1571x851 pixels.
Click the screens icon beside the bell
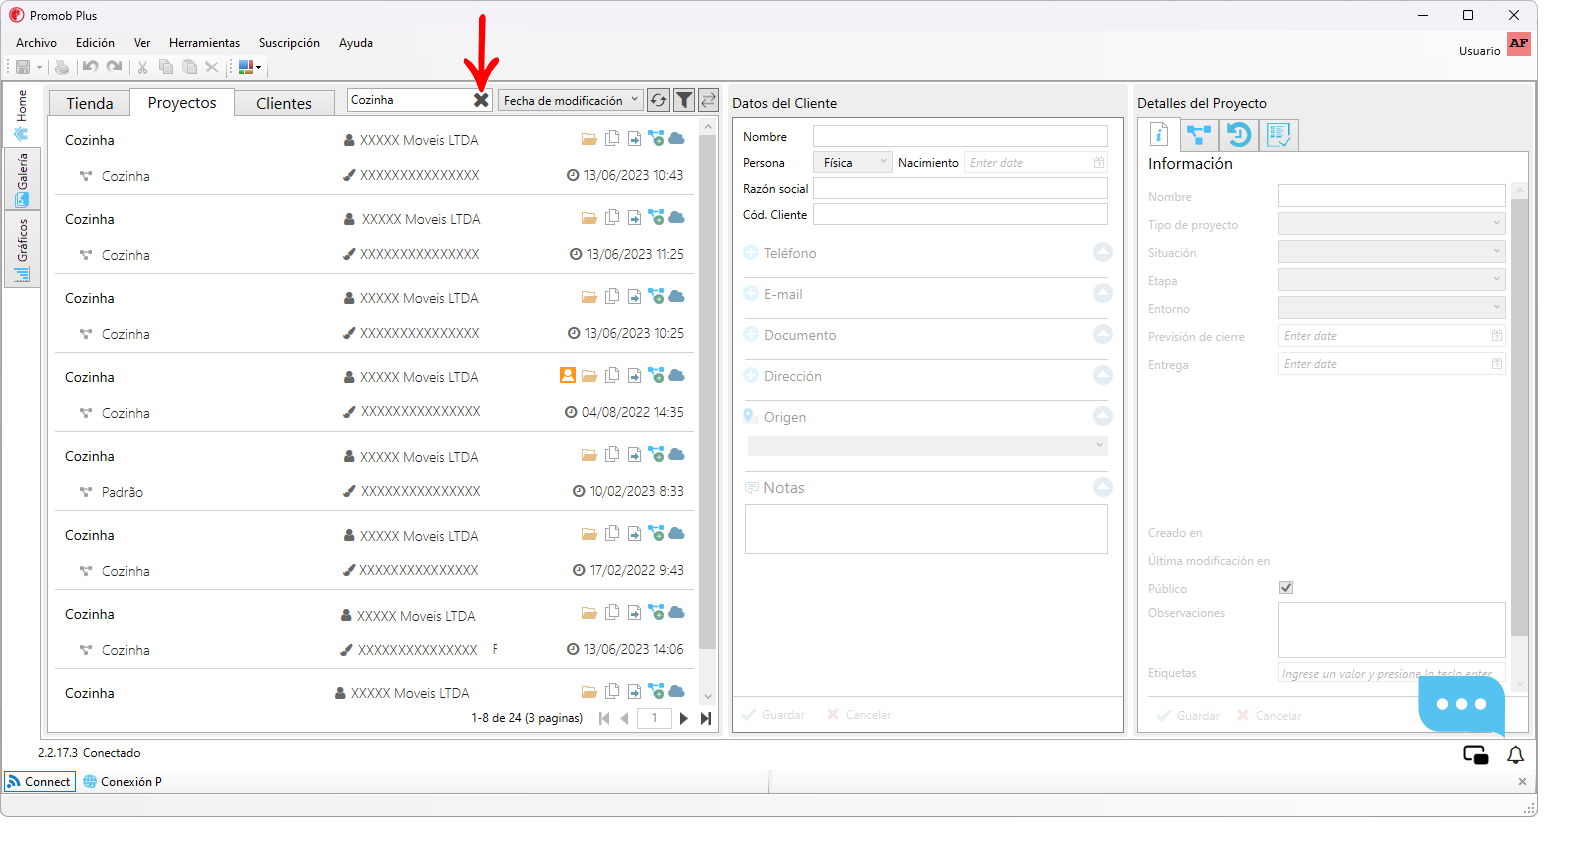(1476, 755)
